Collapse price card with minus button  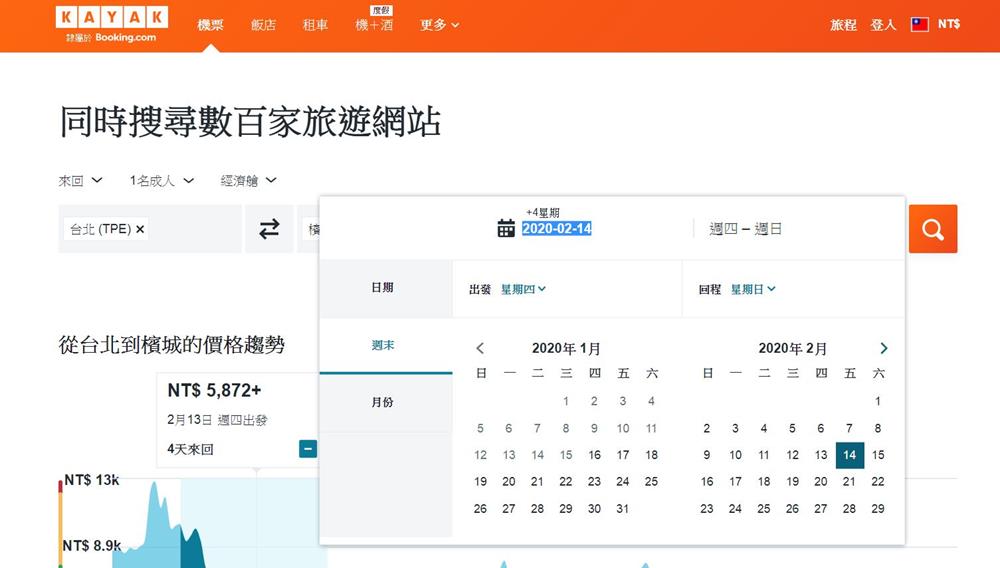coord(308,449)
